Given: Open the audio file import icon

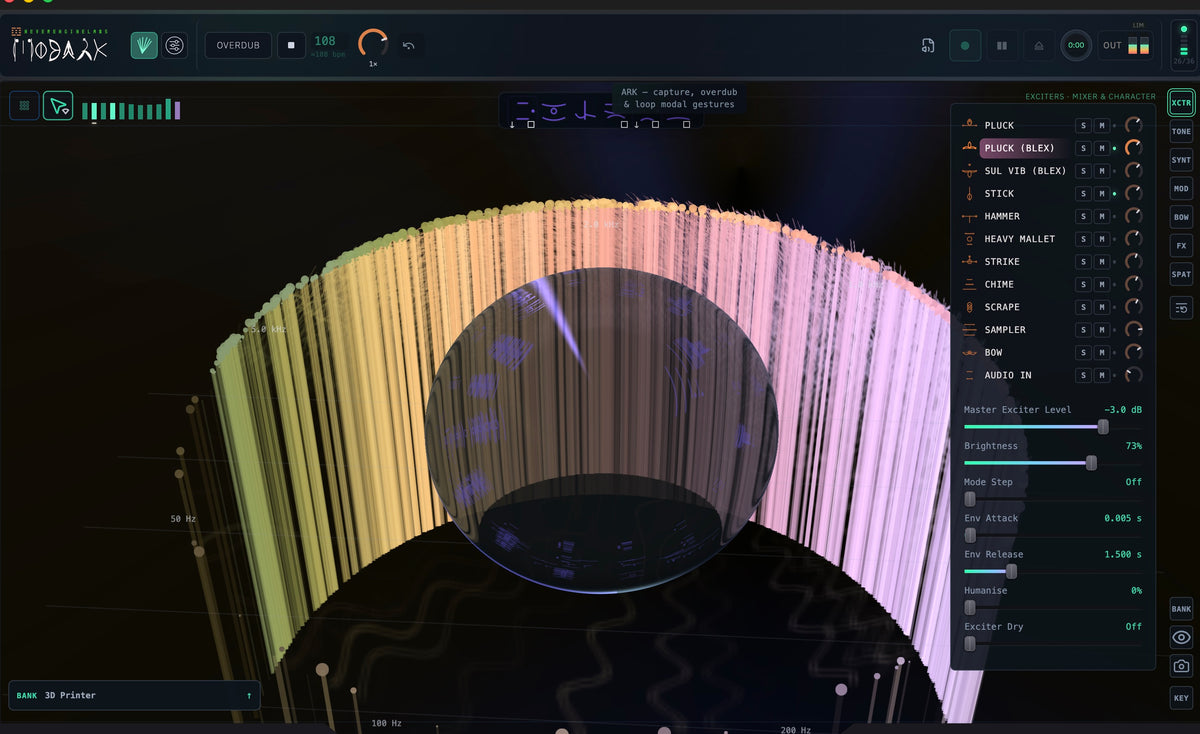Looking at the screenshot, I should 928,45.
